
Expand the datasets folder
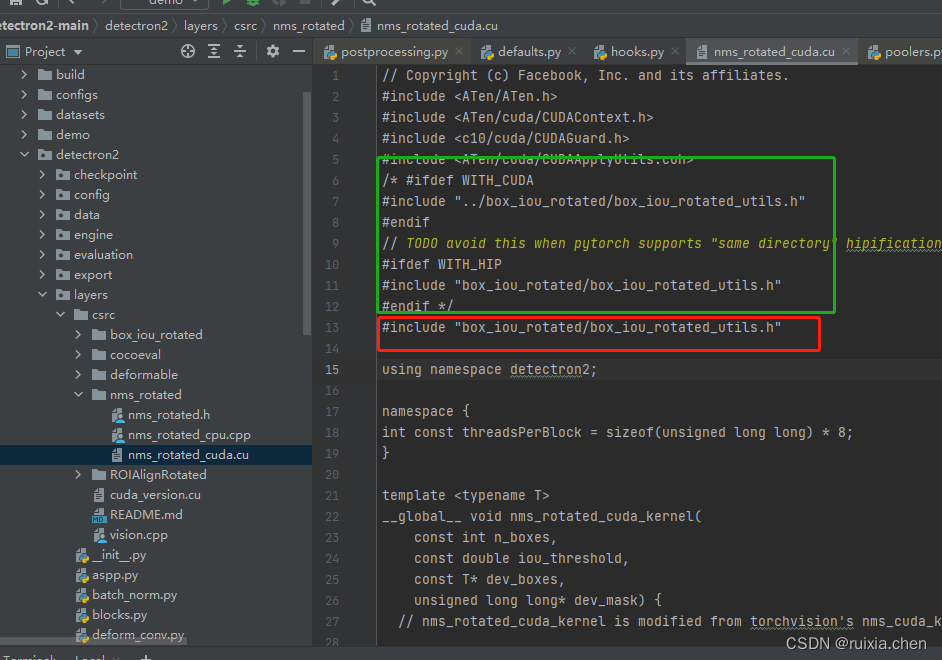(x=23, y=115)
